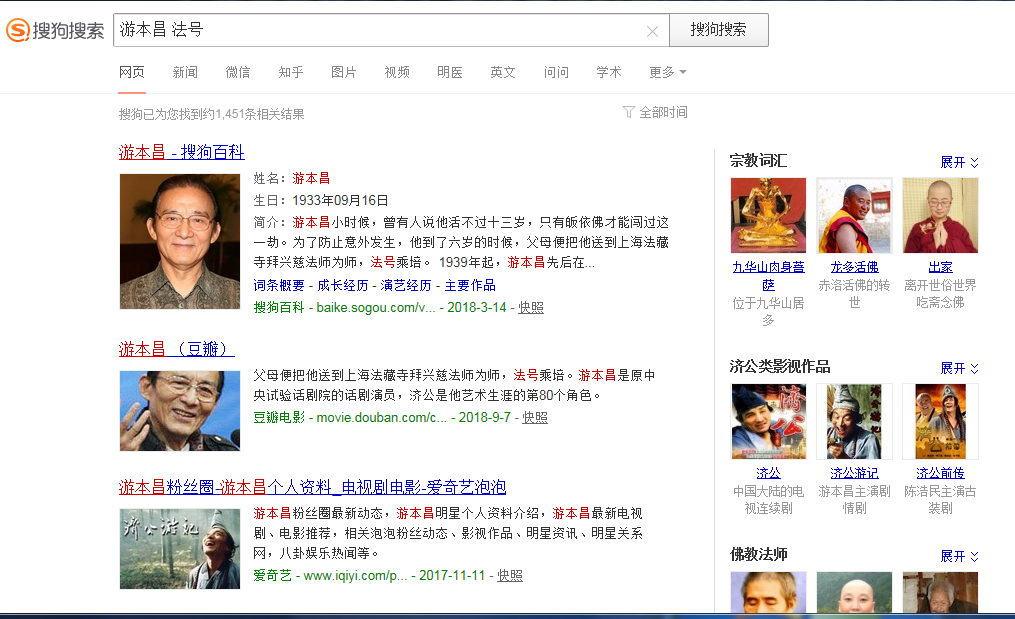Open the 明医 tab
The width and height of the screenshot is (1015, 619).
[x=450, y=72]
